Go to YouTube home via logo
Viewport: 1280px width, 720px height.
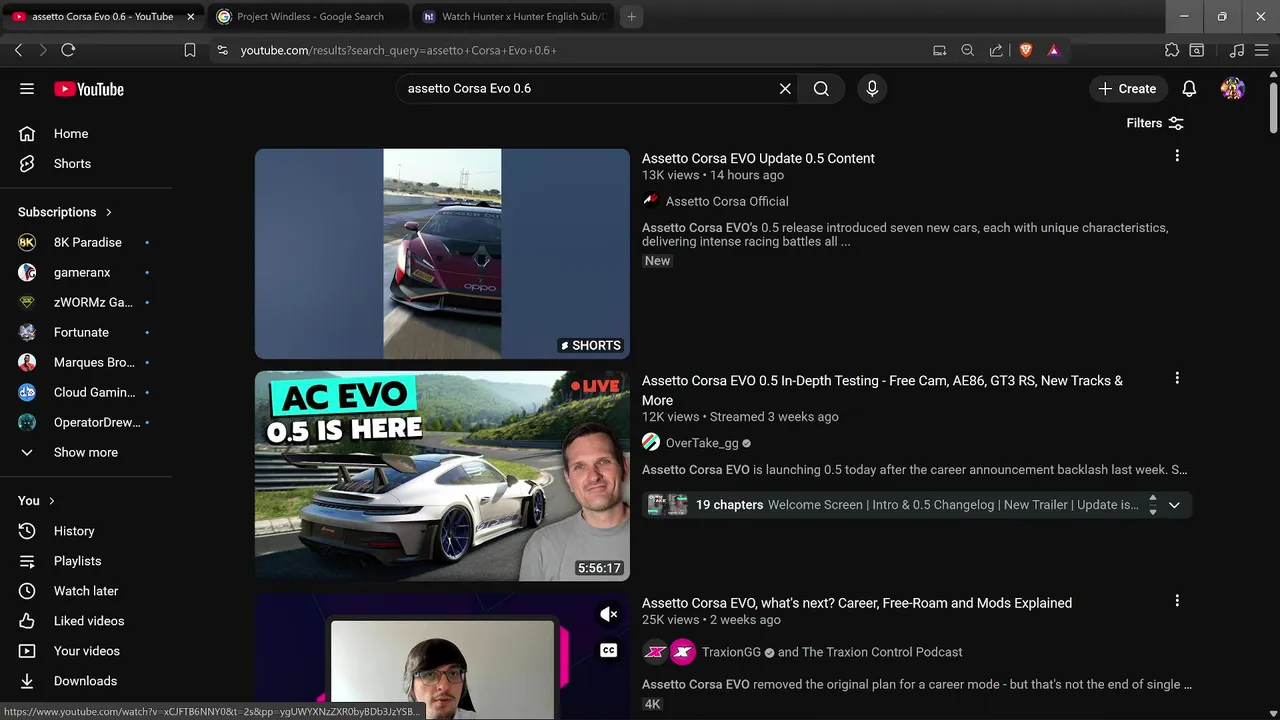[89, 89]
